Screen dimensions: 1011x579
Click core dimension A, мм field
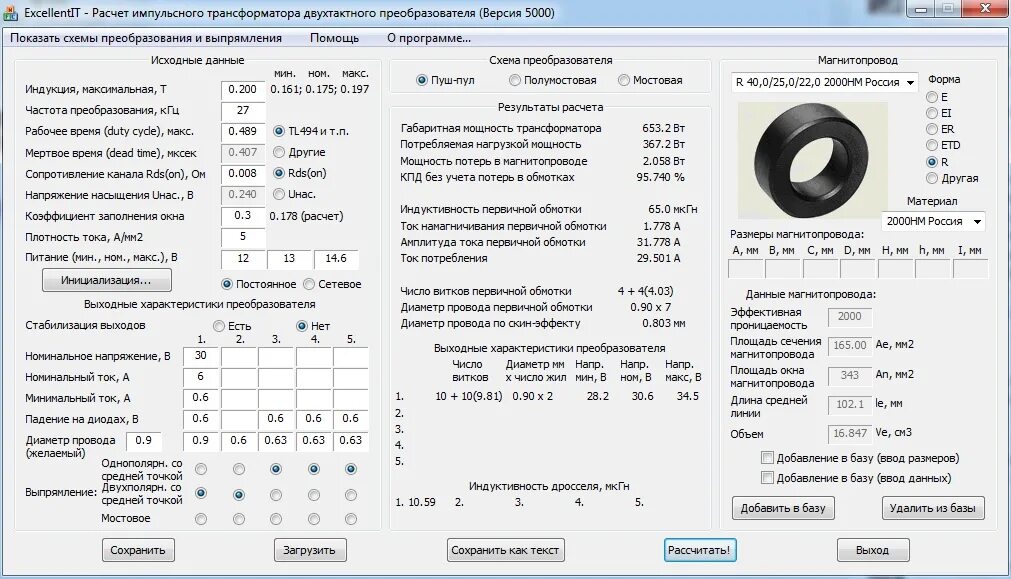click(745, 269)
